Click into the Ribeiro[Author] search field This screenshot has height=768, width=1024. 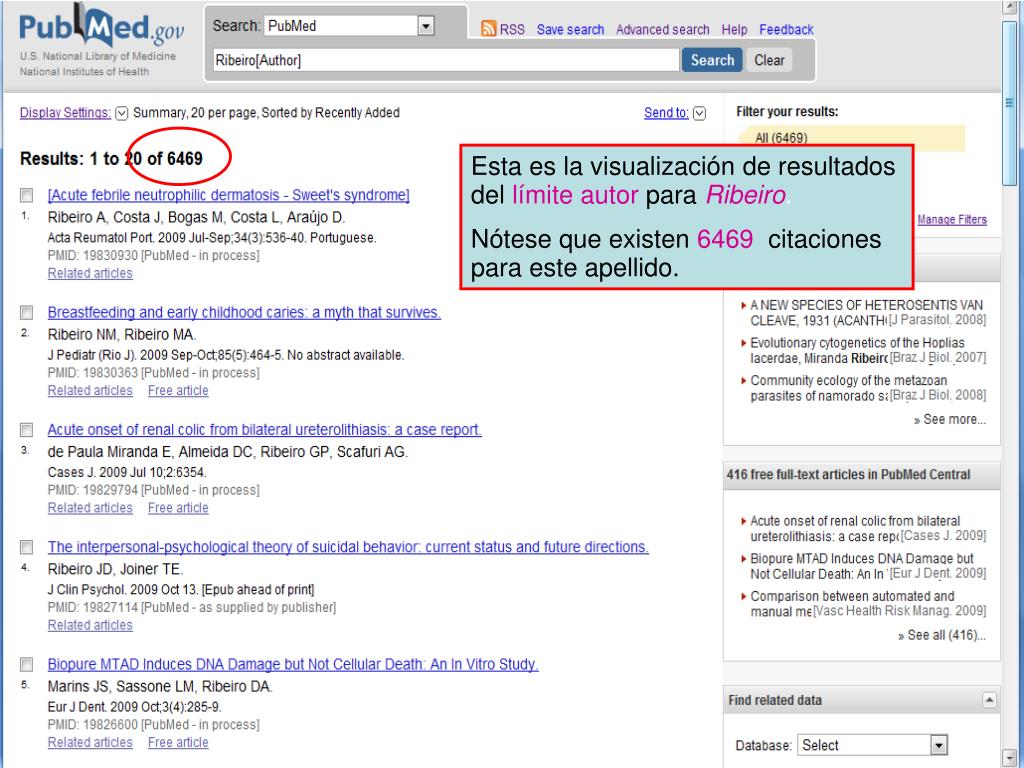tap(446, 60)
